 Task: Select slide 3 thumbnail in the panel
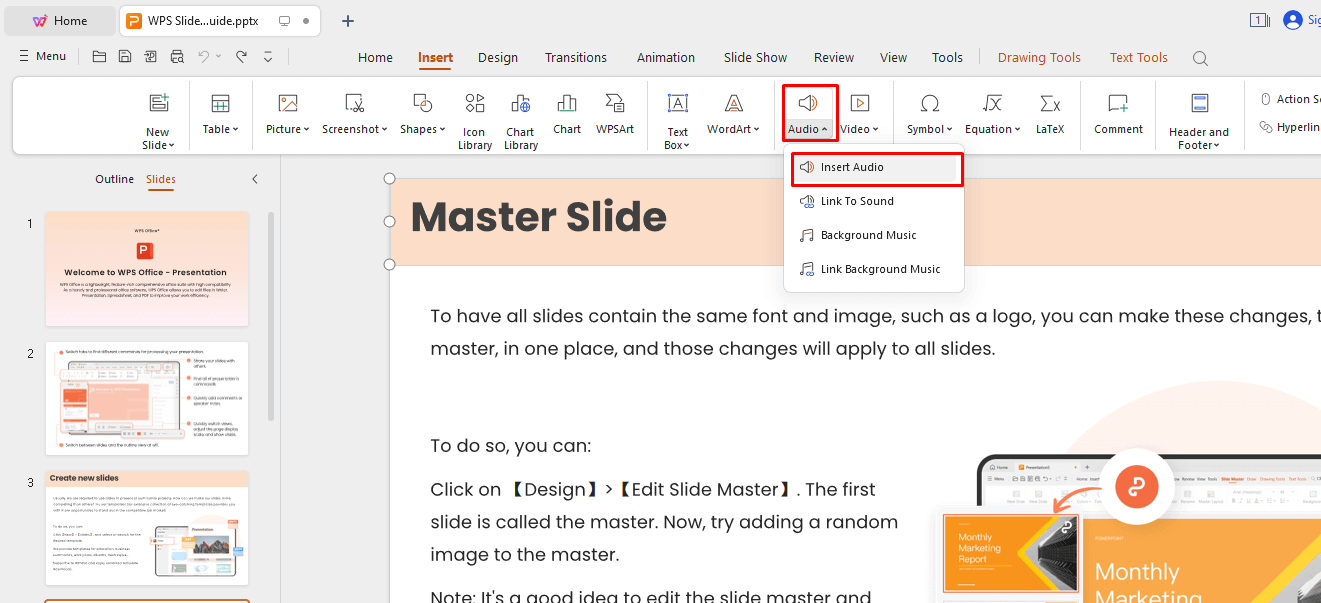pyautogui.click(x=146, y=529)
